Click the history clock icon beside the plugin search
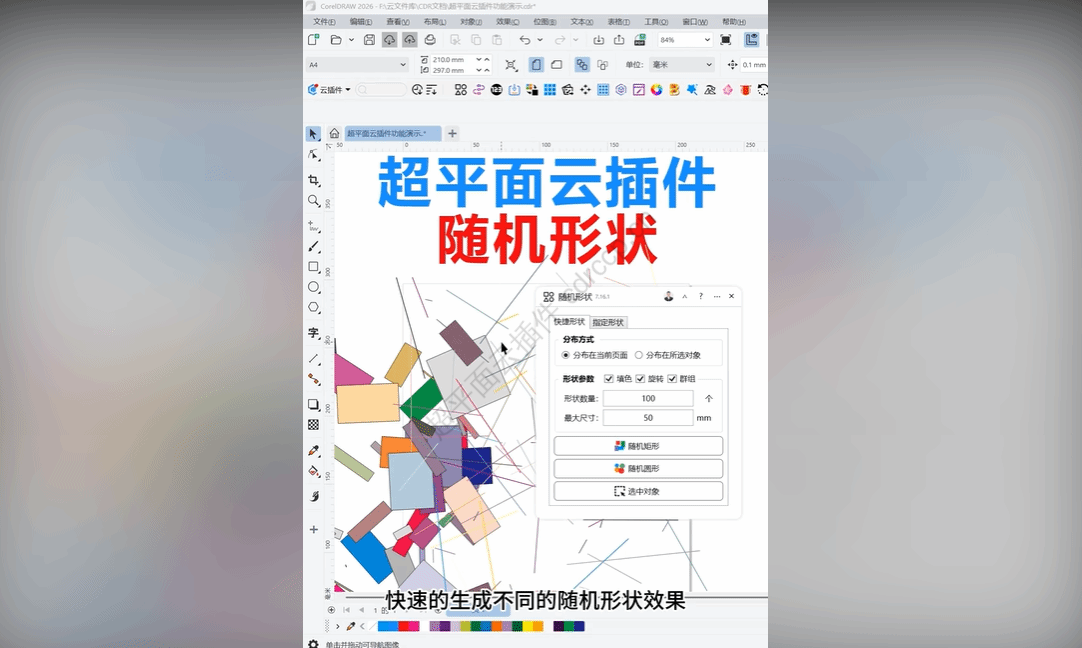The width and height of the screenshot is (1082, 648). pos(417,90)
